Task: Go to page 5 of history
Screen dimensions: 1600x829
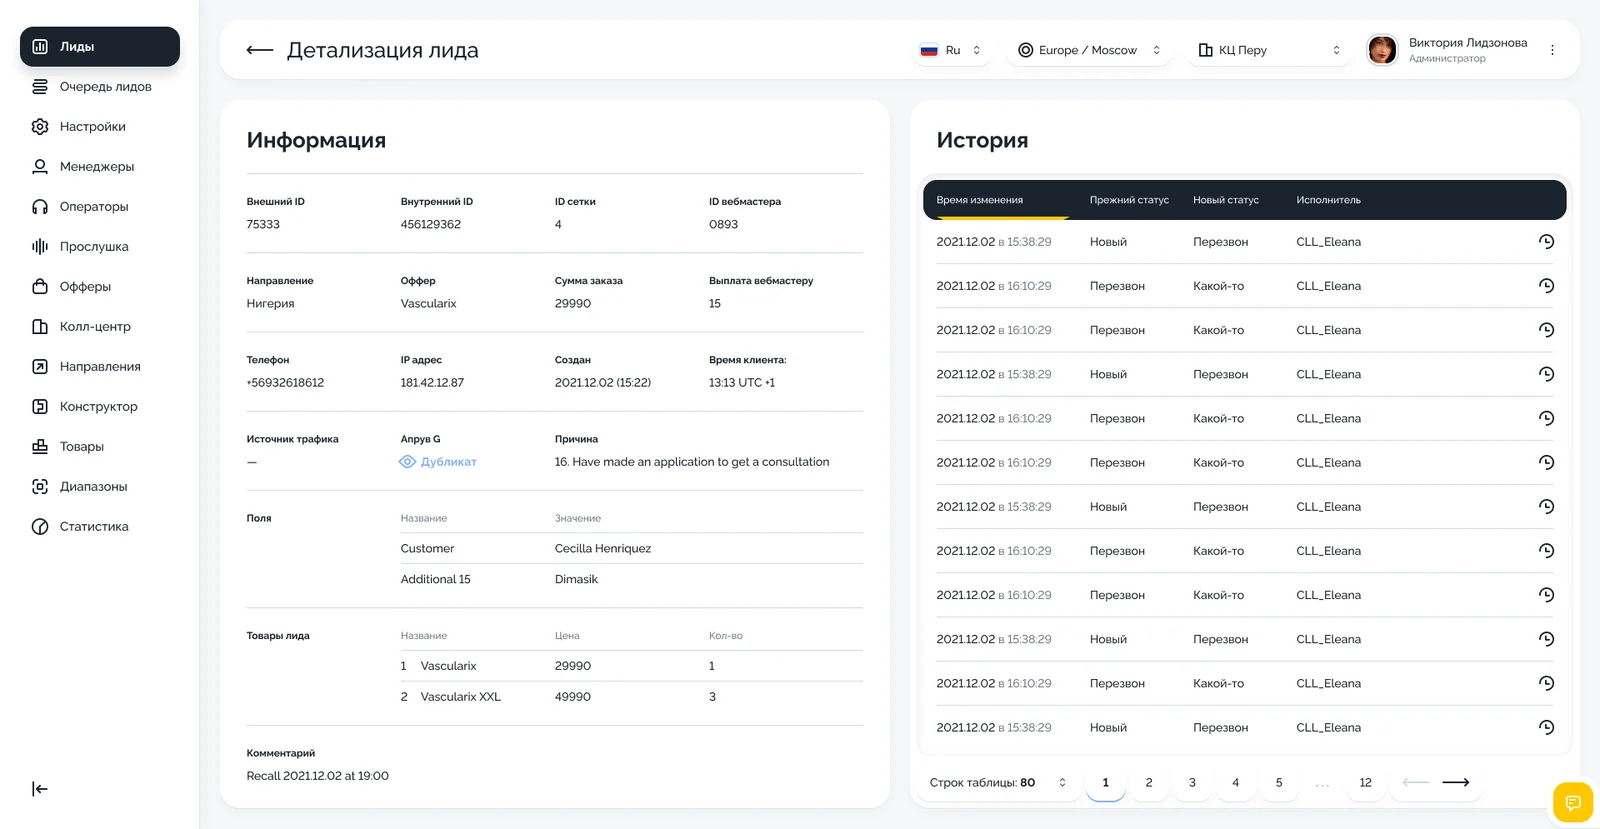Action: [1279, 783]
